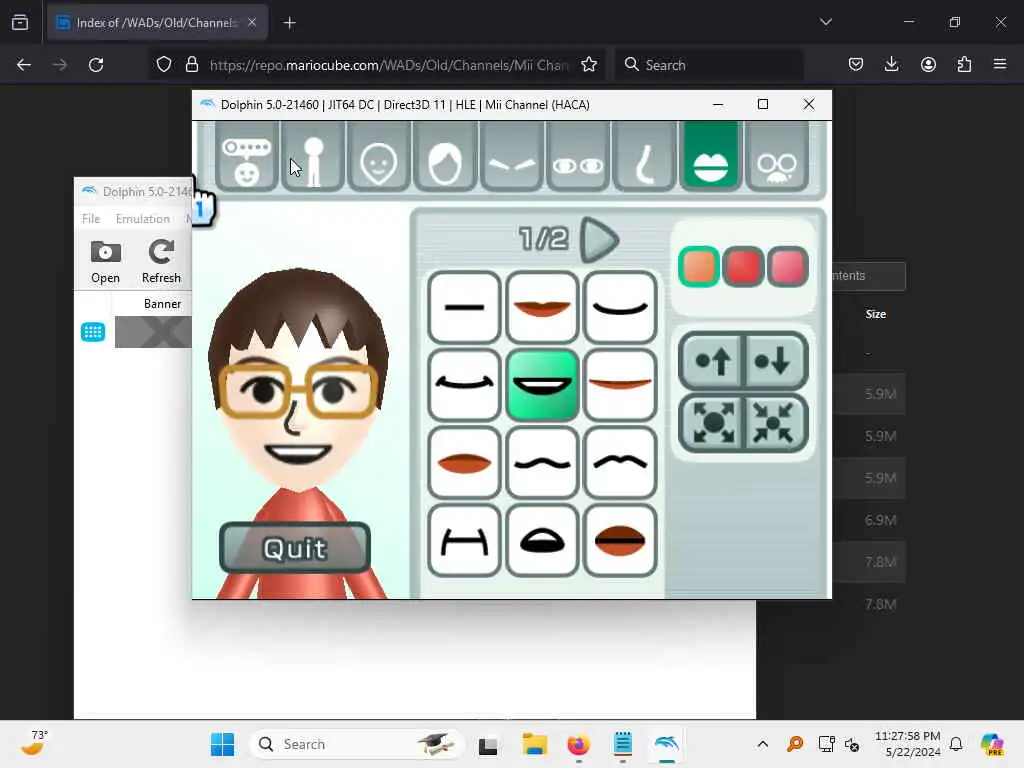This screenshot has width=1024, height=768.
Task: Open the face shape tab
Action: pyautogui.click(x=379, y=157)
